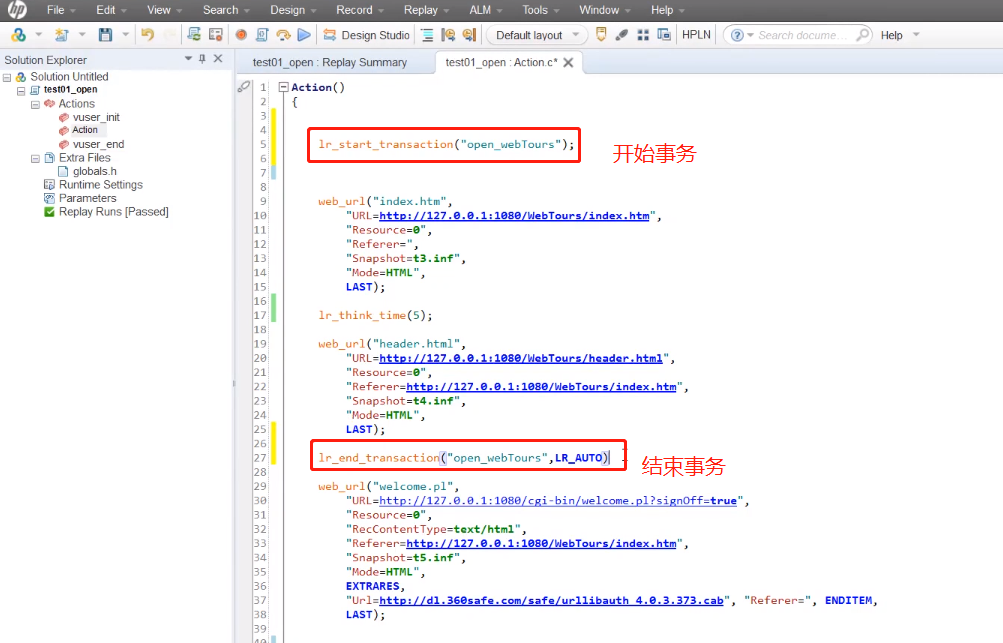Click the New Script toolbar icon
The width and height of the screenshot is (1003, 643).
[x=62, y=35]
